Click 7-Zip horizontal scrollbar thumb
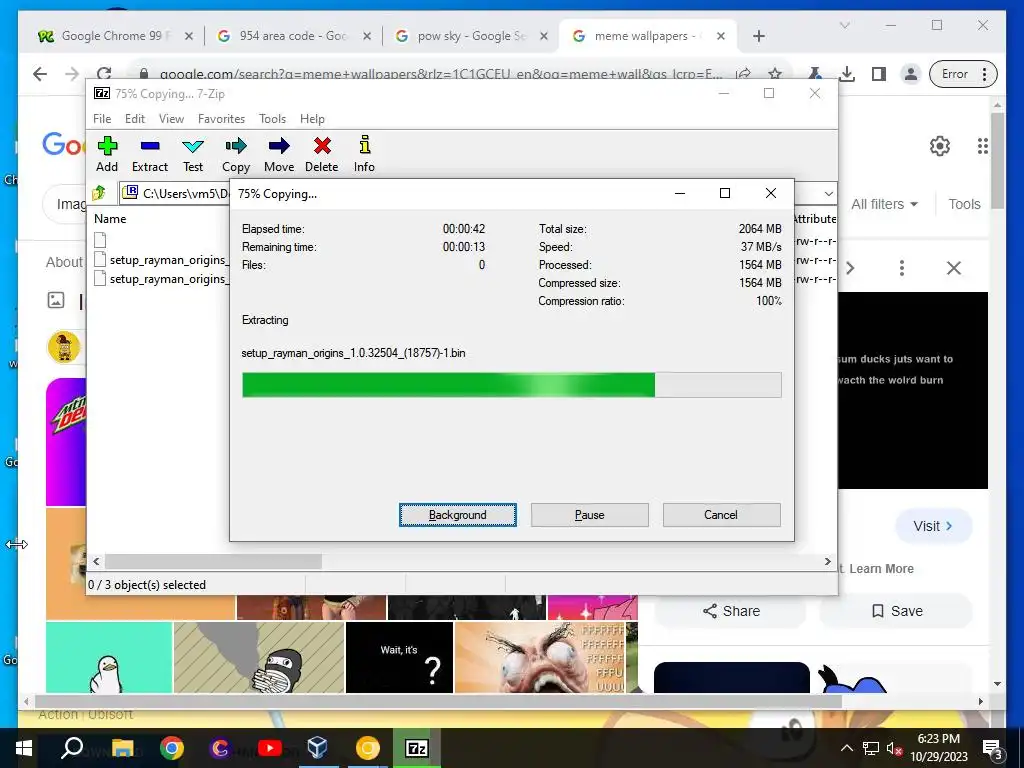 click(214, 561)
